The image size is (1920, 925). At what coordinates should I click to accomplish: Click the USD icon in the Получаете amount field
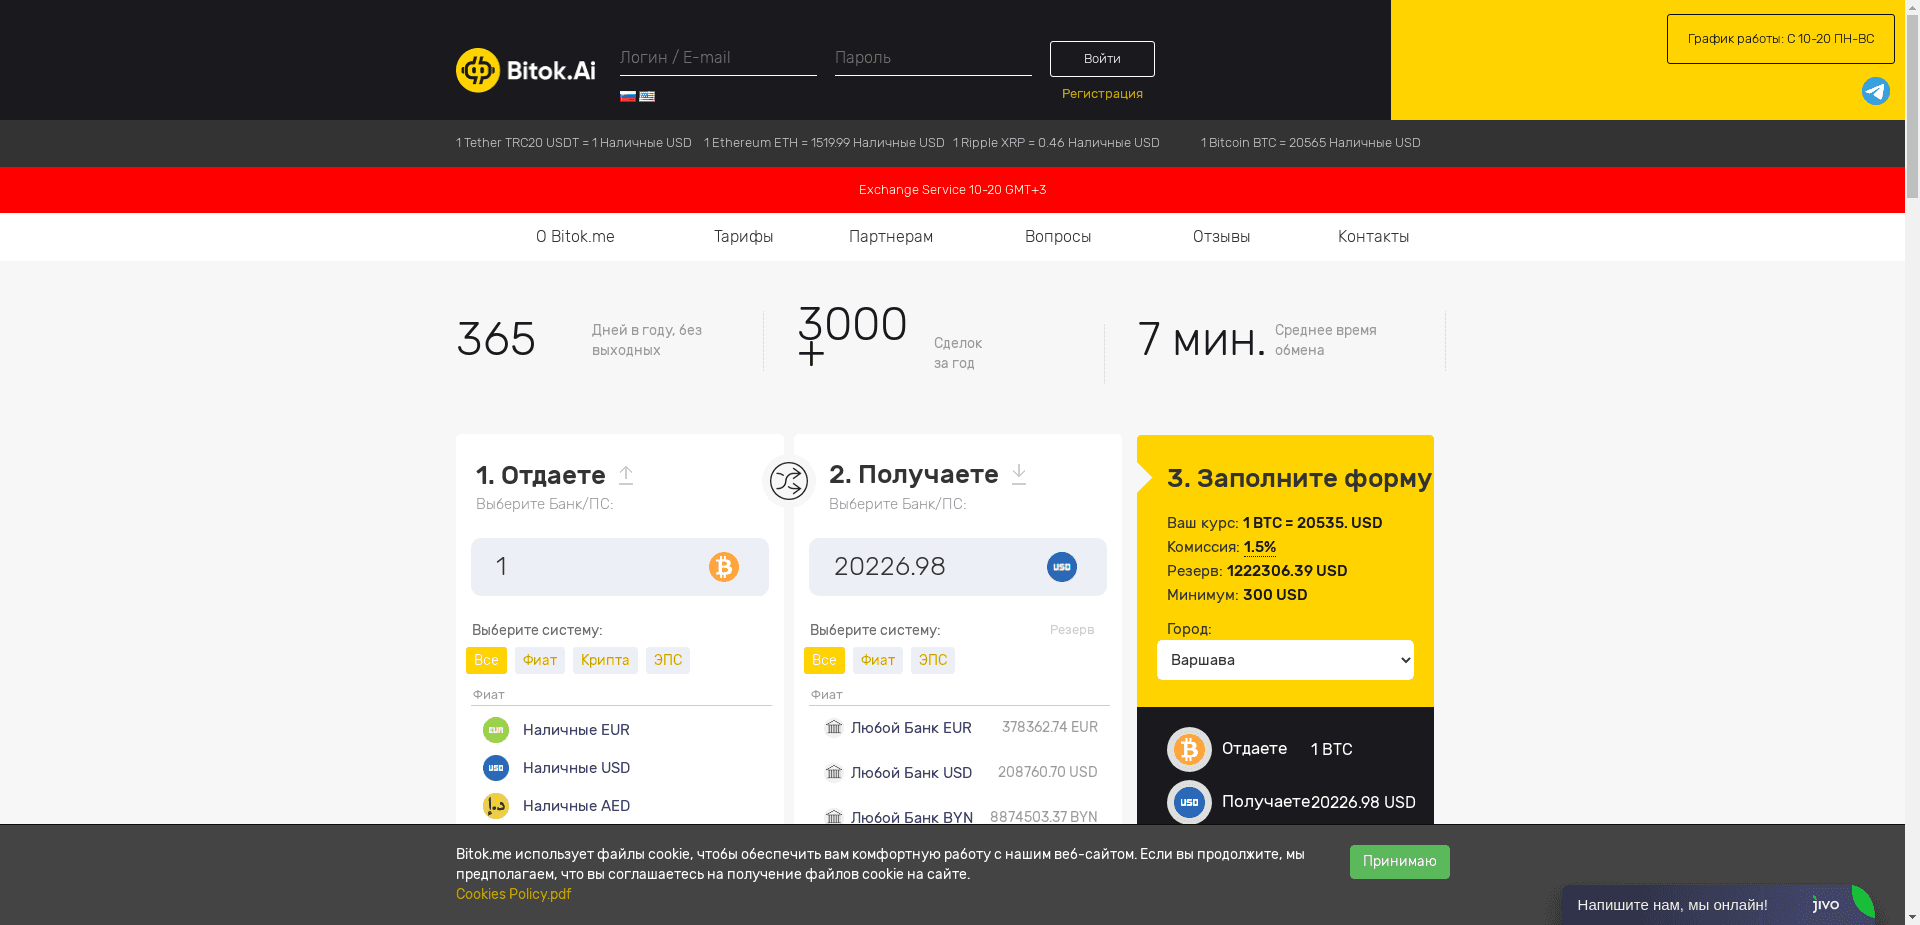[1062, 567]
